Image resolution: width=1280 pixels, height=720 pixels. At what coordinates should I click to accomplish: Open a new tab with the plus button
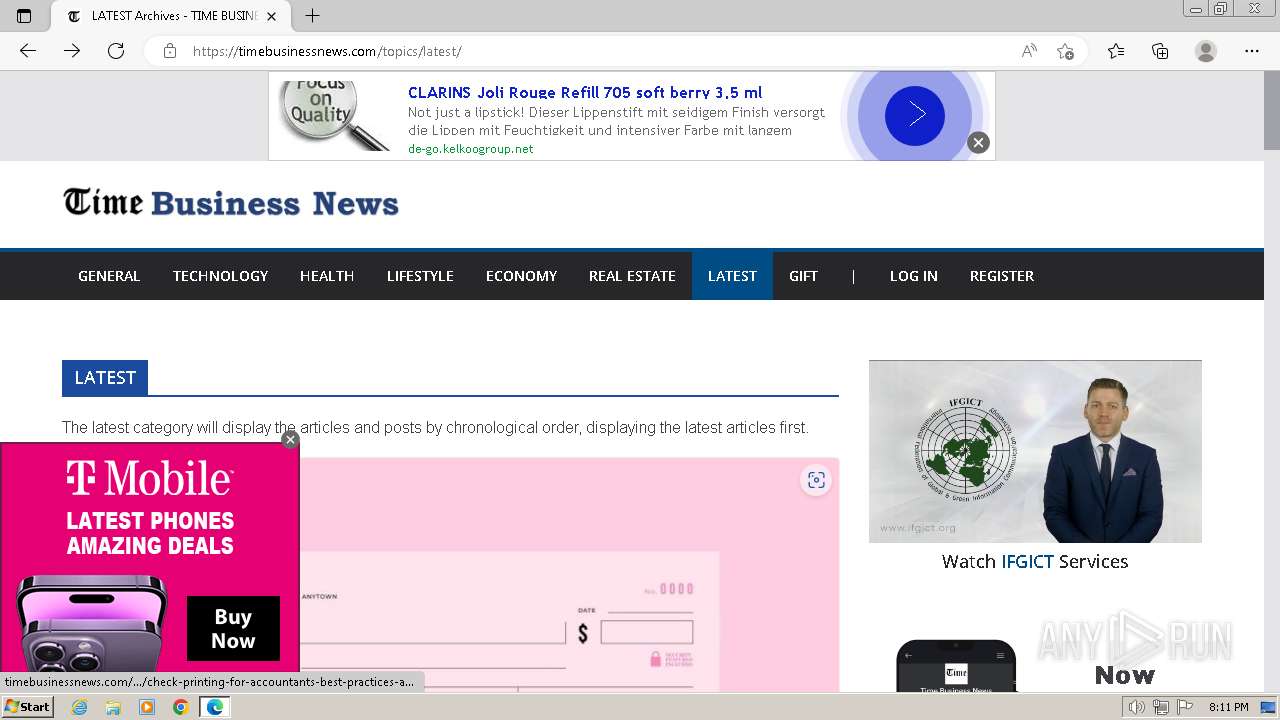point(313,16)
